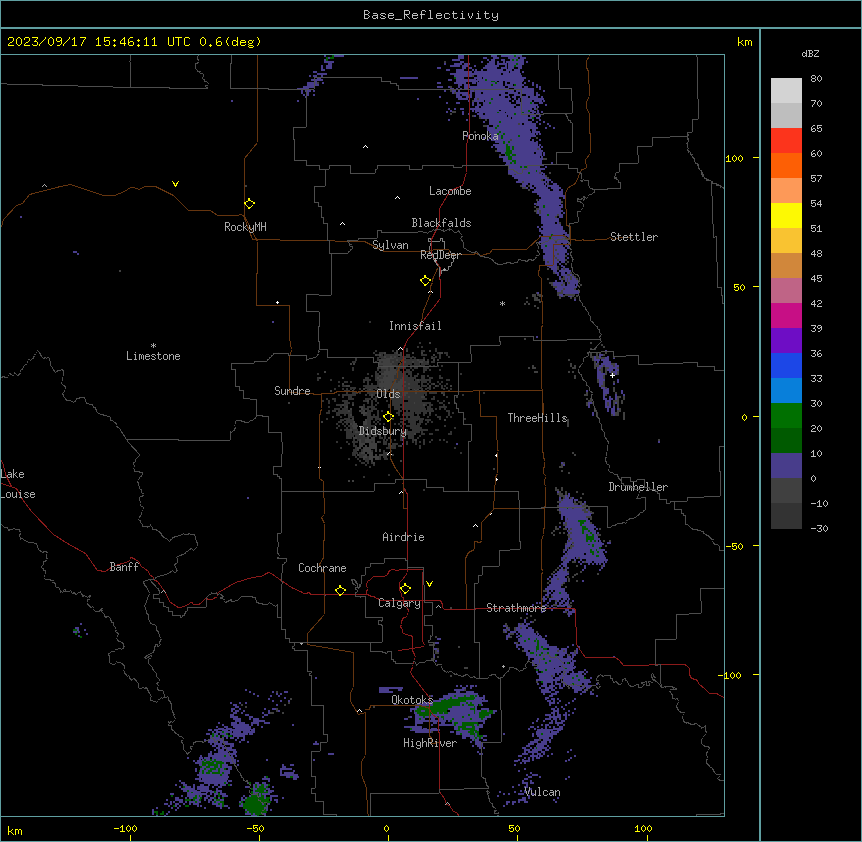Image resolution: width=862 pixels, height=842 pixels.
Task: Click the magenta 42 dBZ legend swatch
Action: (786, 315)
